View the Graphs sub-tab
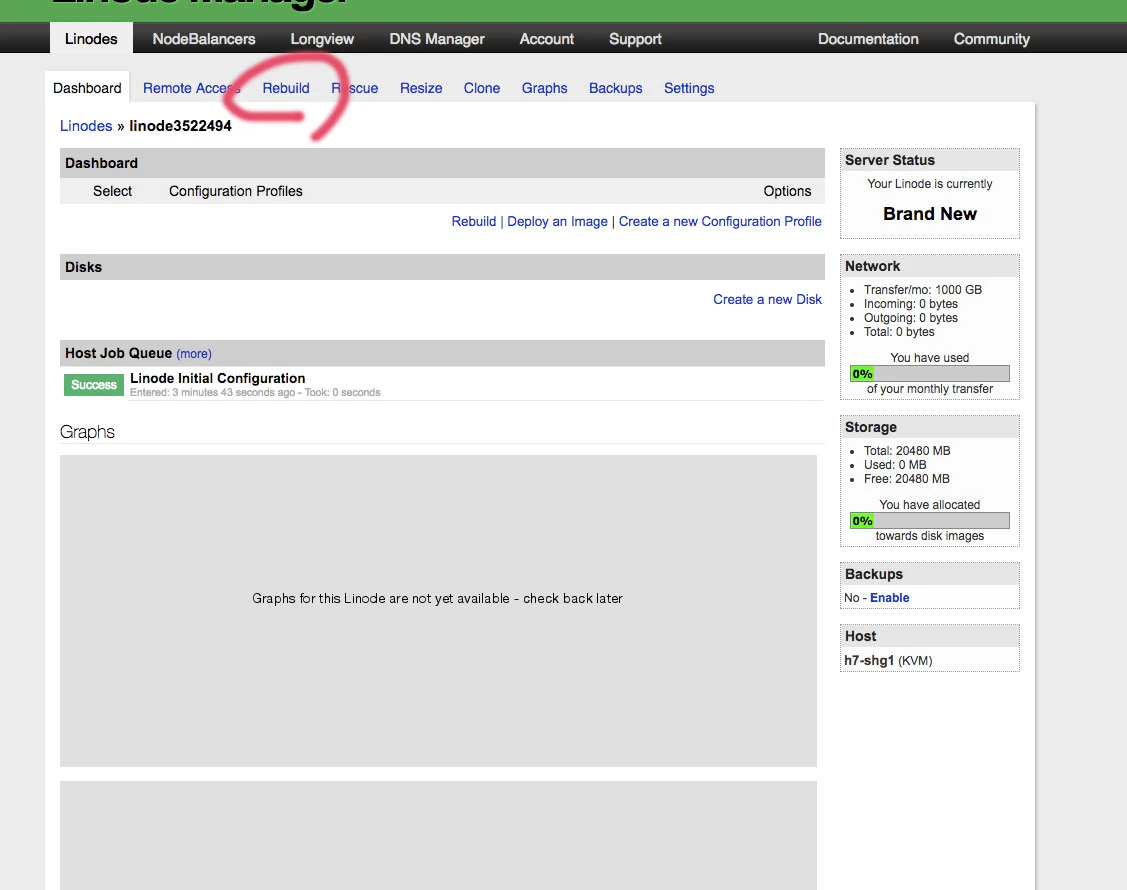This screenshot has height=890, width=1127. tap(544, 88)
